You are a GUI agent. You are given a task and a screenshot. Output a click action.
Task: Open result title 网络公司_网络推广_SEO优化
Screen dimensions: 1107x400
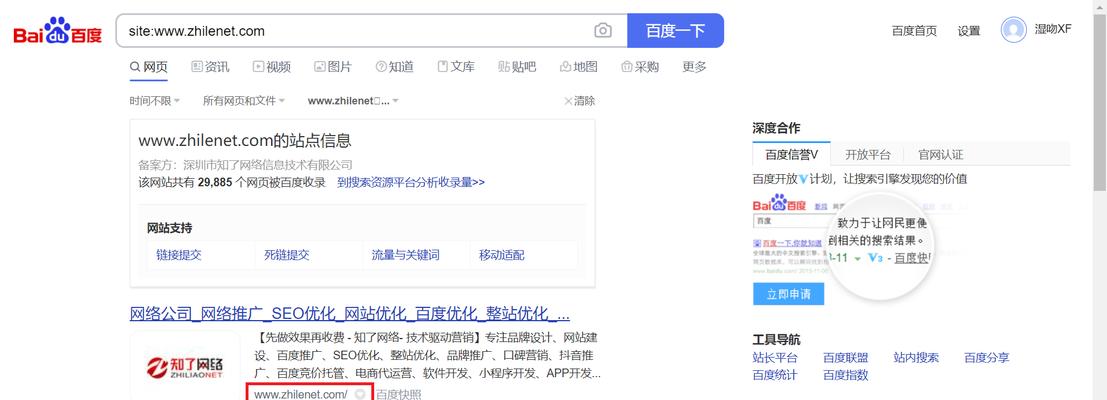(x=350, y=313)
